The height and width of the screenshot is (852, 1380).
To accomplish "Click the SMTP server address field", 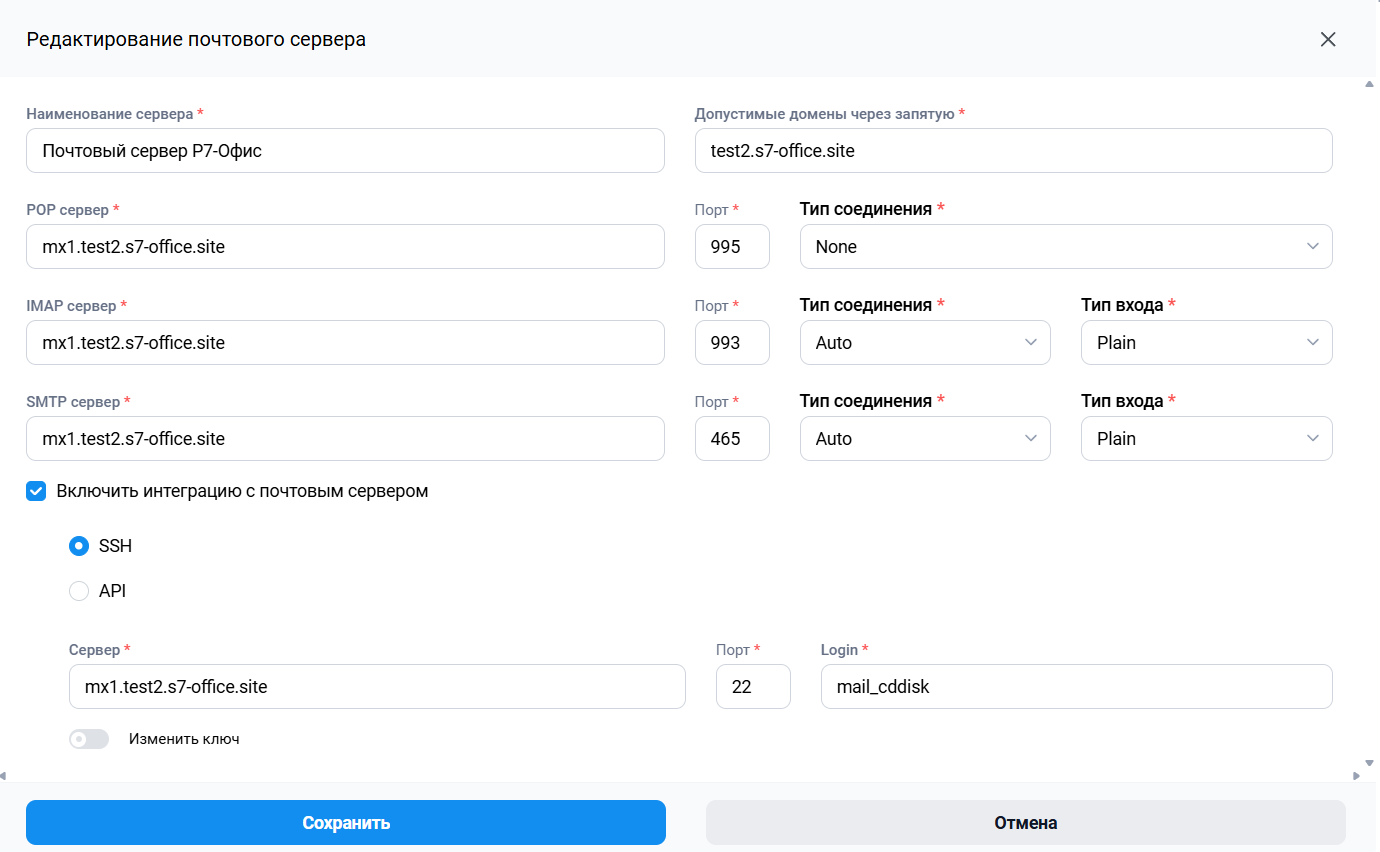I will [345, 439].
